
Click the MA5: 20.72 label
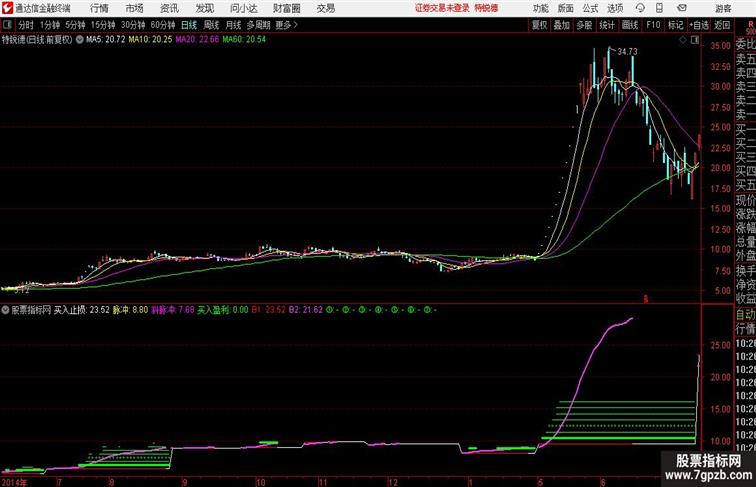(x=106, y=40)
